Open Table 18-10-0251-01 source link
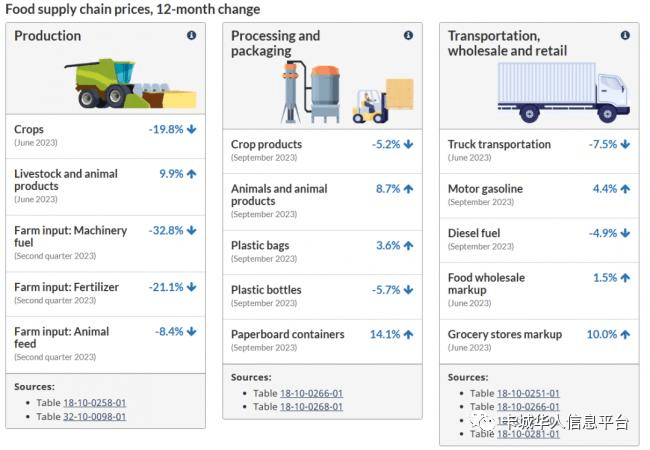The image size is (650, 450). [528, 394]
